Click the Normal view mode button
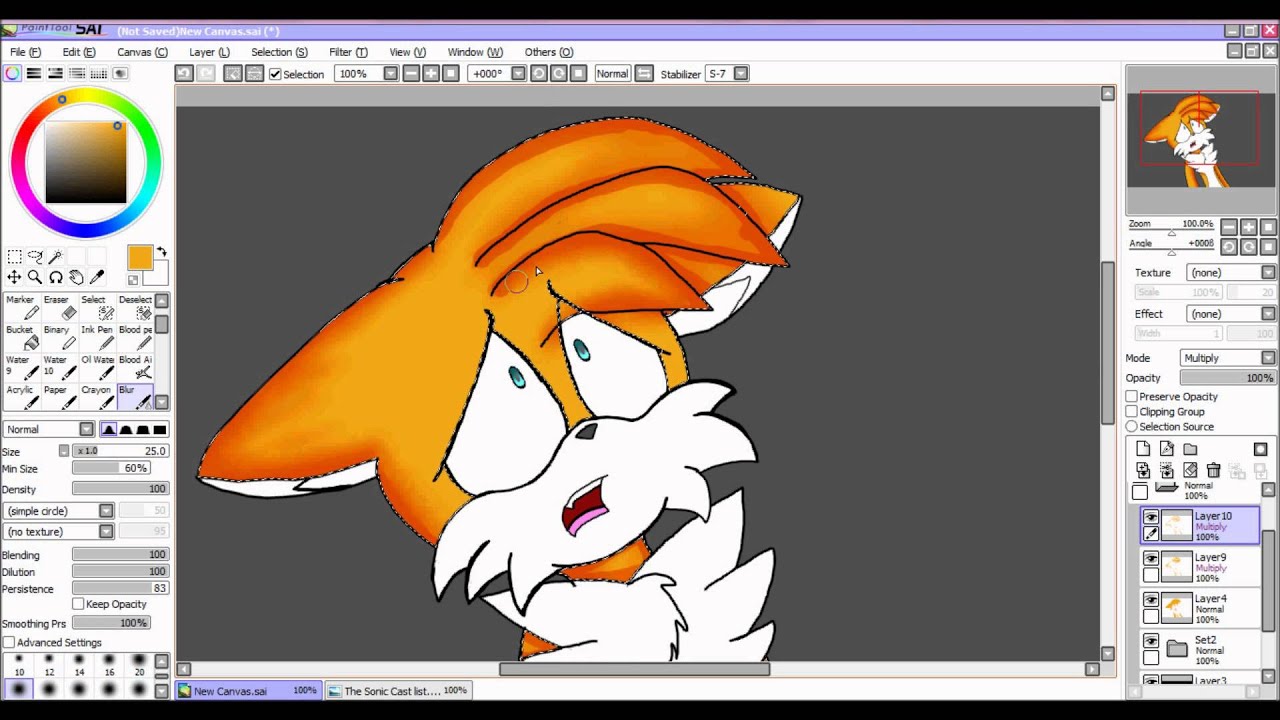 (x=612, y=73)
